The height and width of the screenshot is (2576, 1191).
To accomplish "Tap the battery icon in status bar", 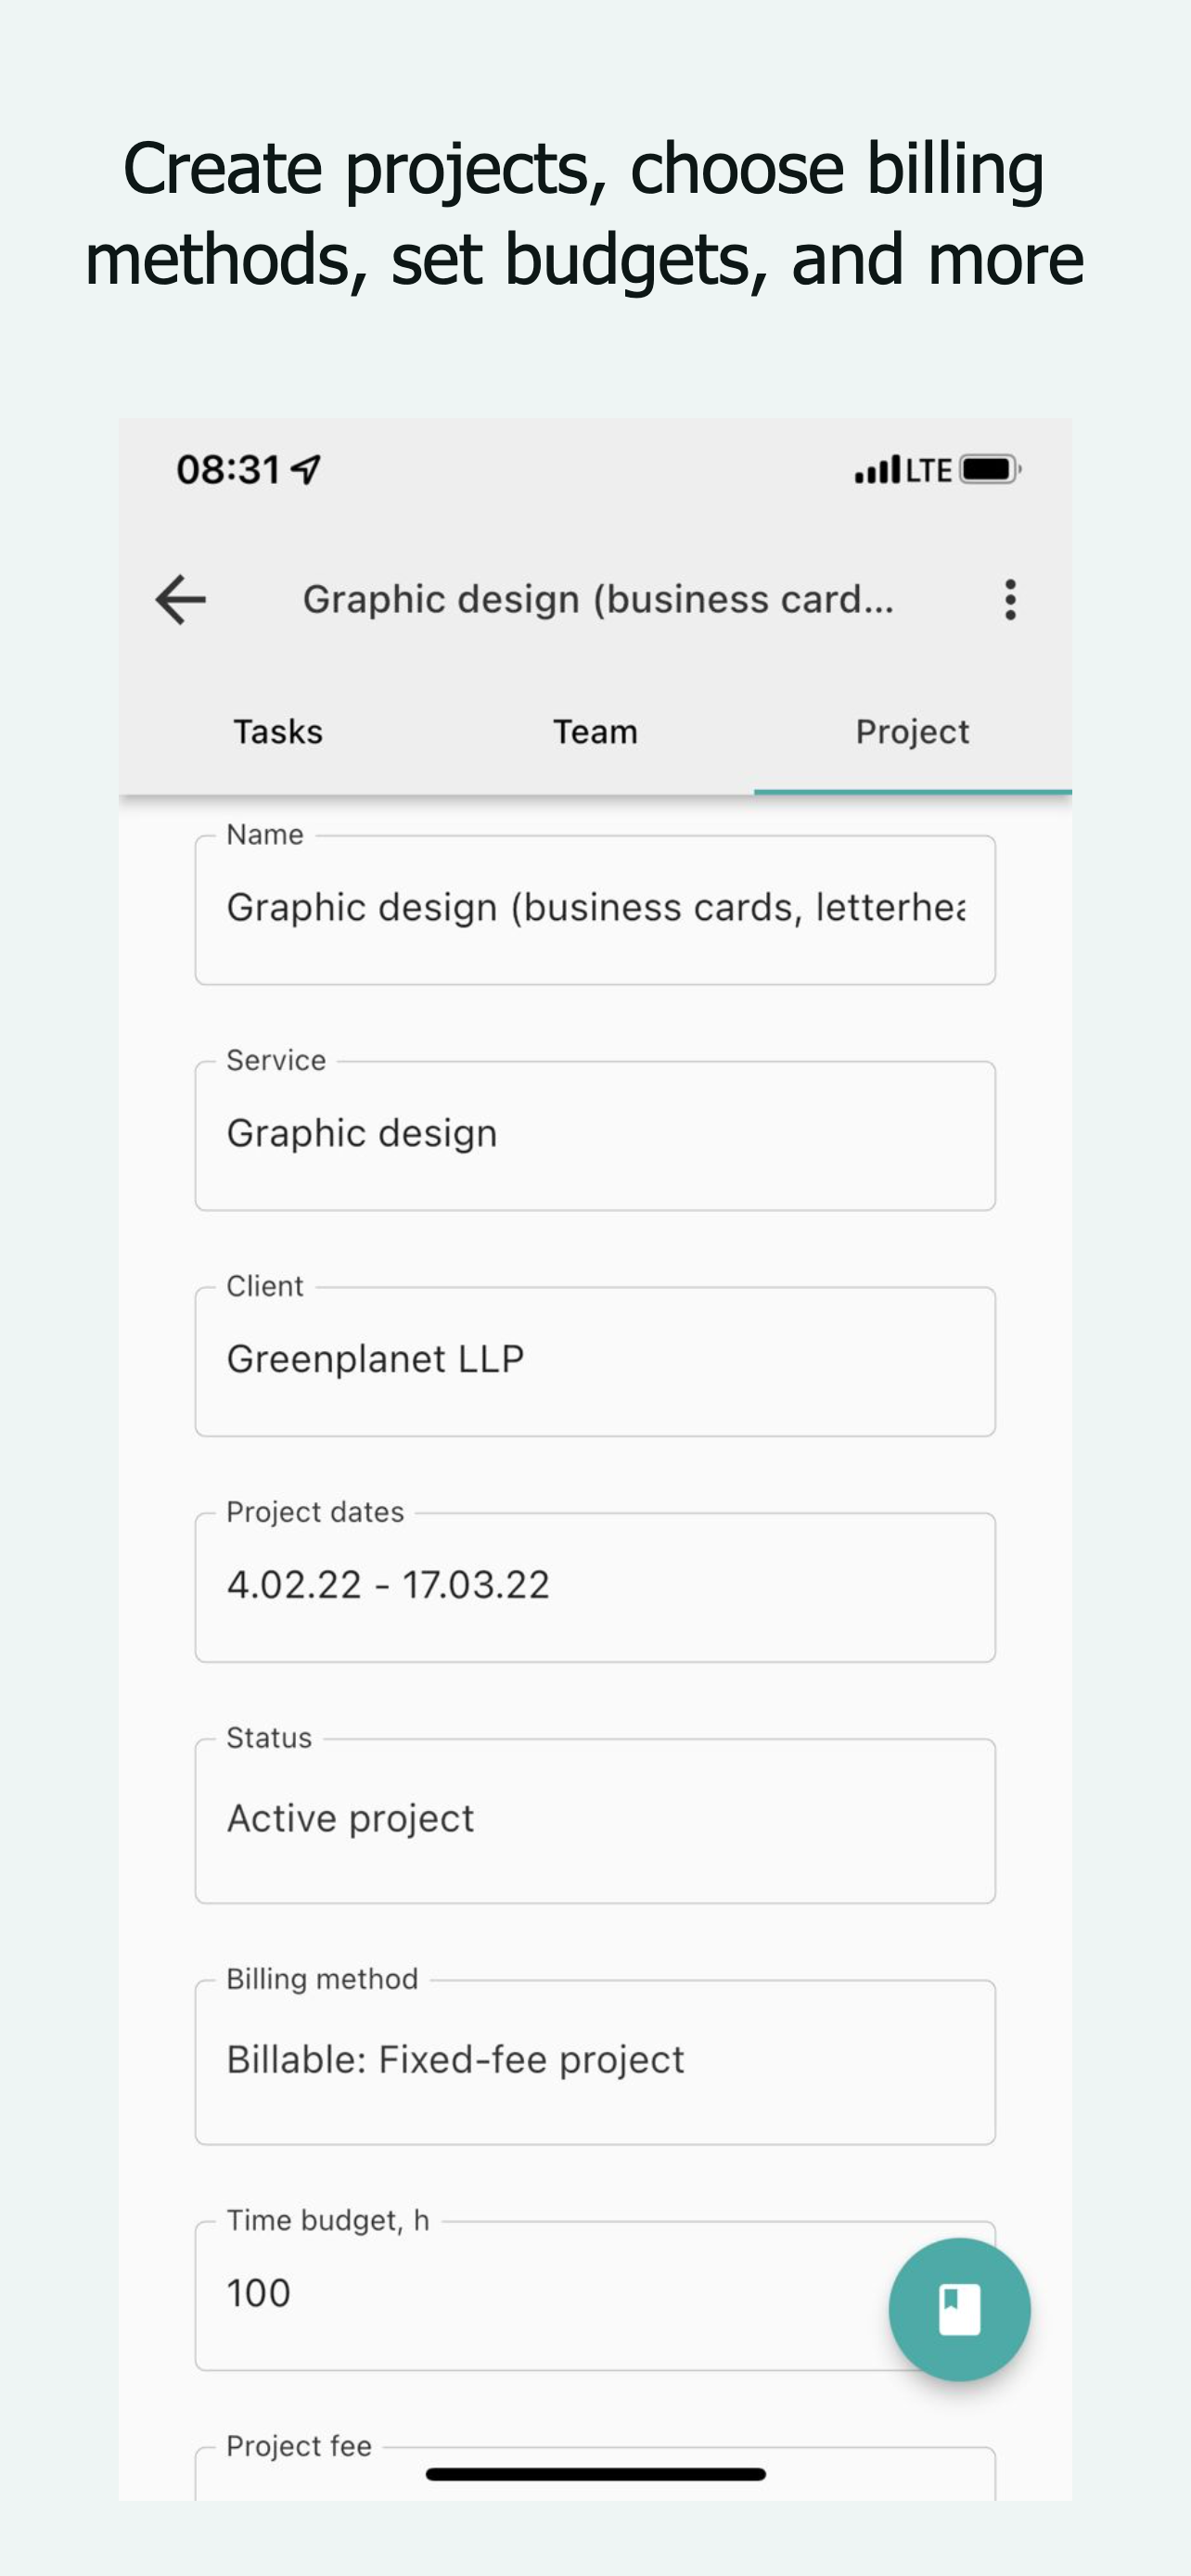I will point(989,469).
